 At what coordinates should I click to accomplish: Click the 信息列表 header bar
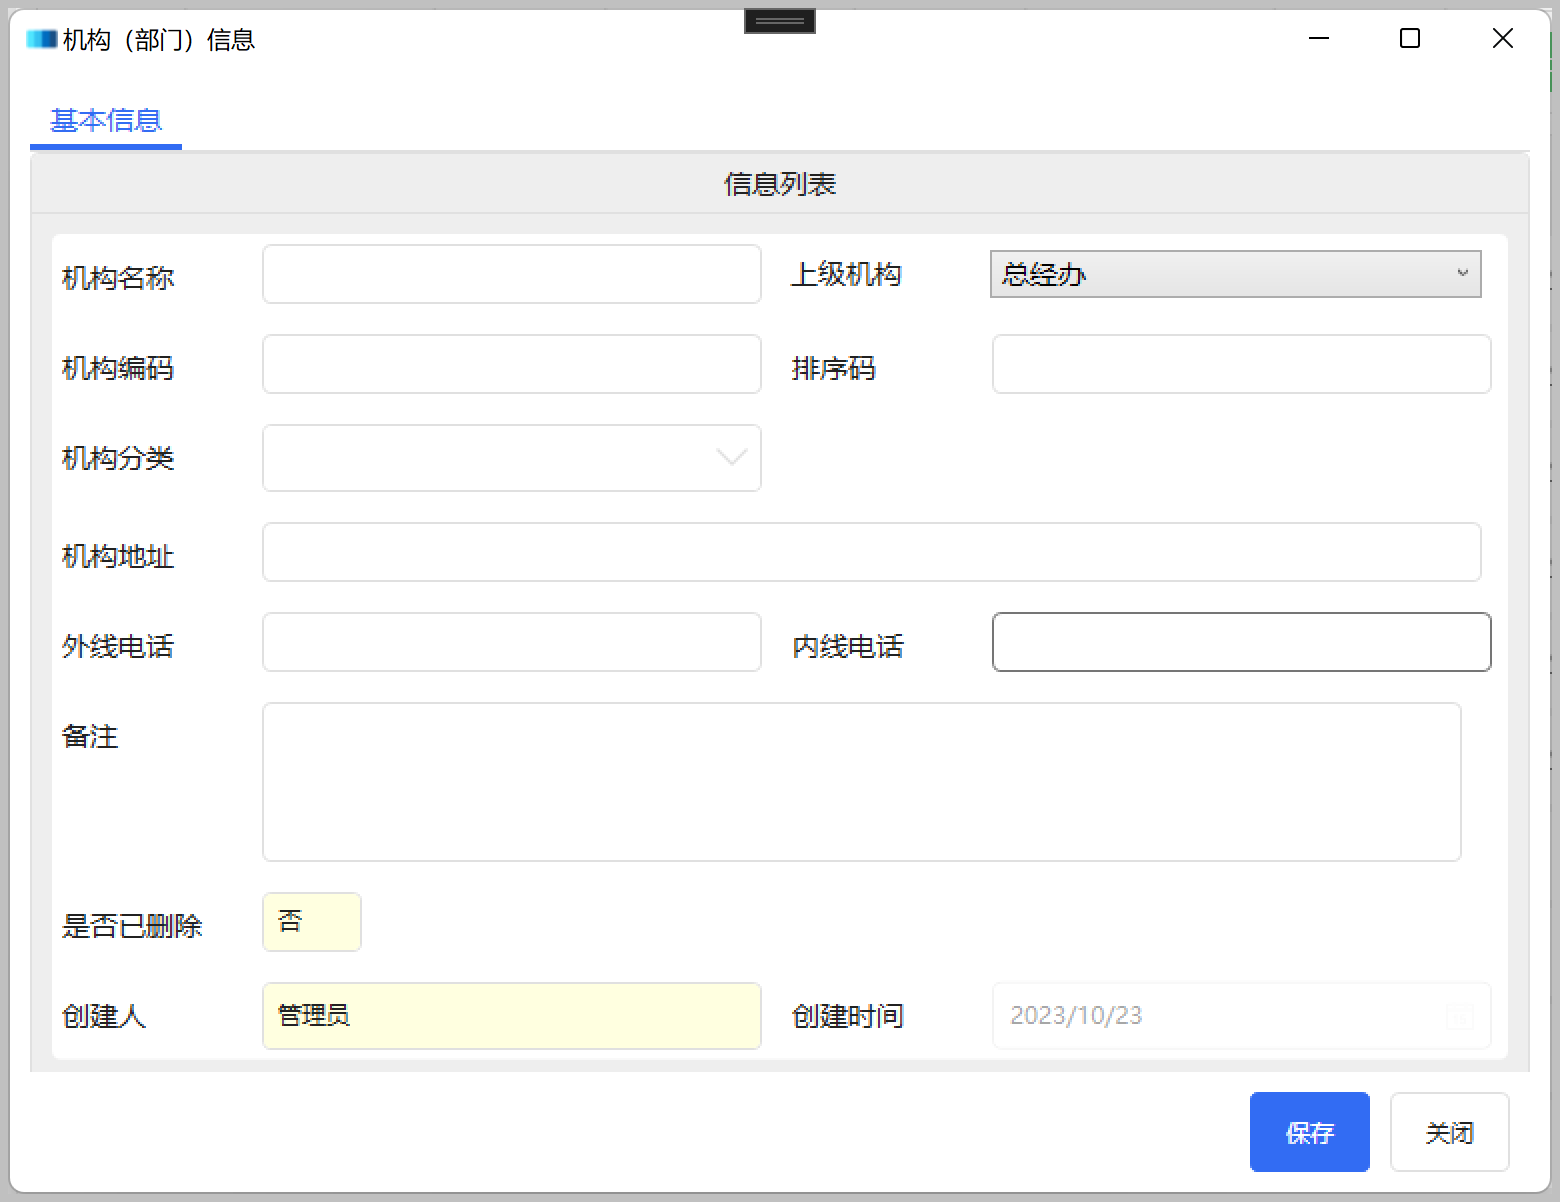tap(780, 184)
